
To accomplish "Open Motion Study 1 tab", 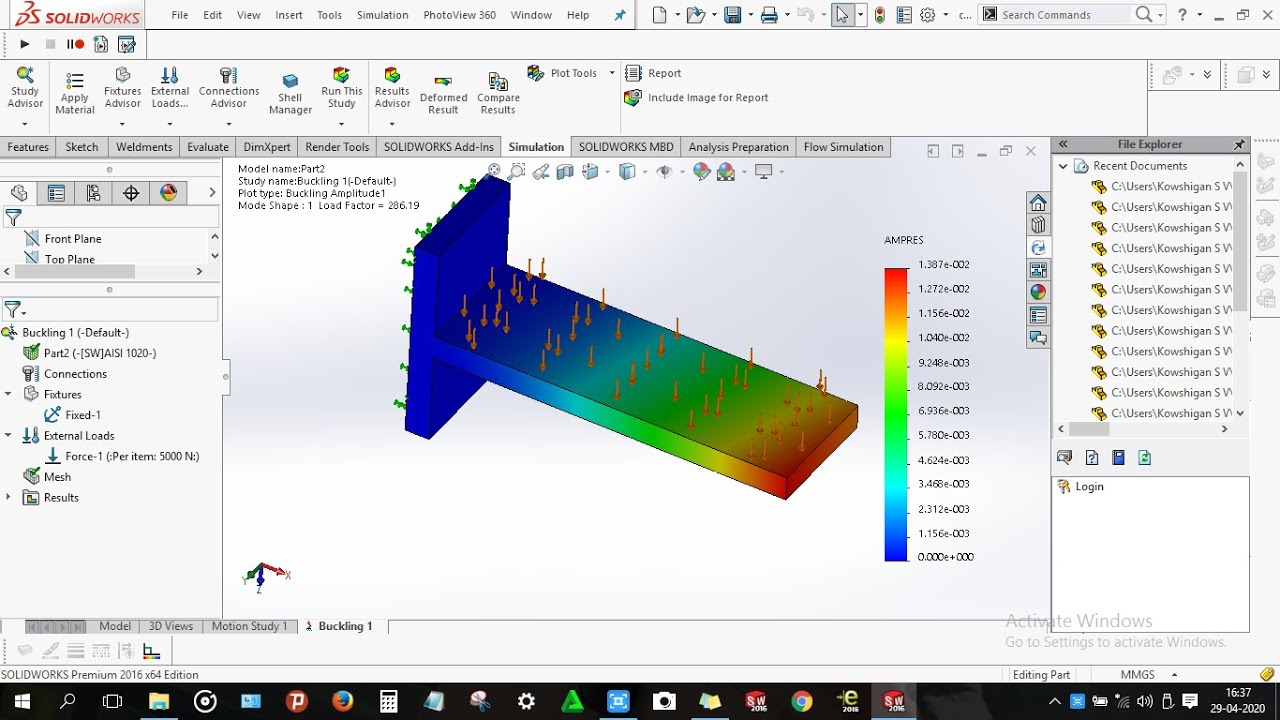I will [249, 626].
